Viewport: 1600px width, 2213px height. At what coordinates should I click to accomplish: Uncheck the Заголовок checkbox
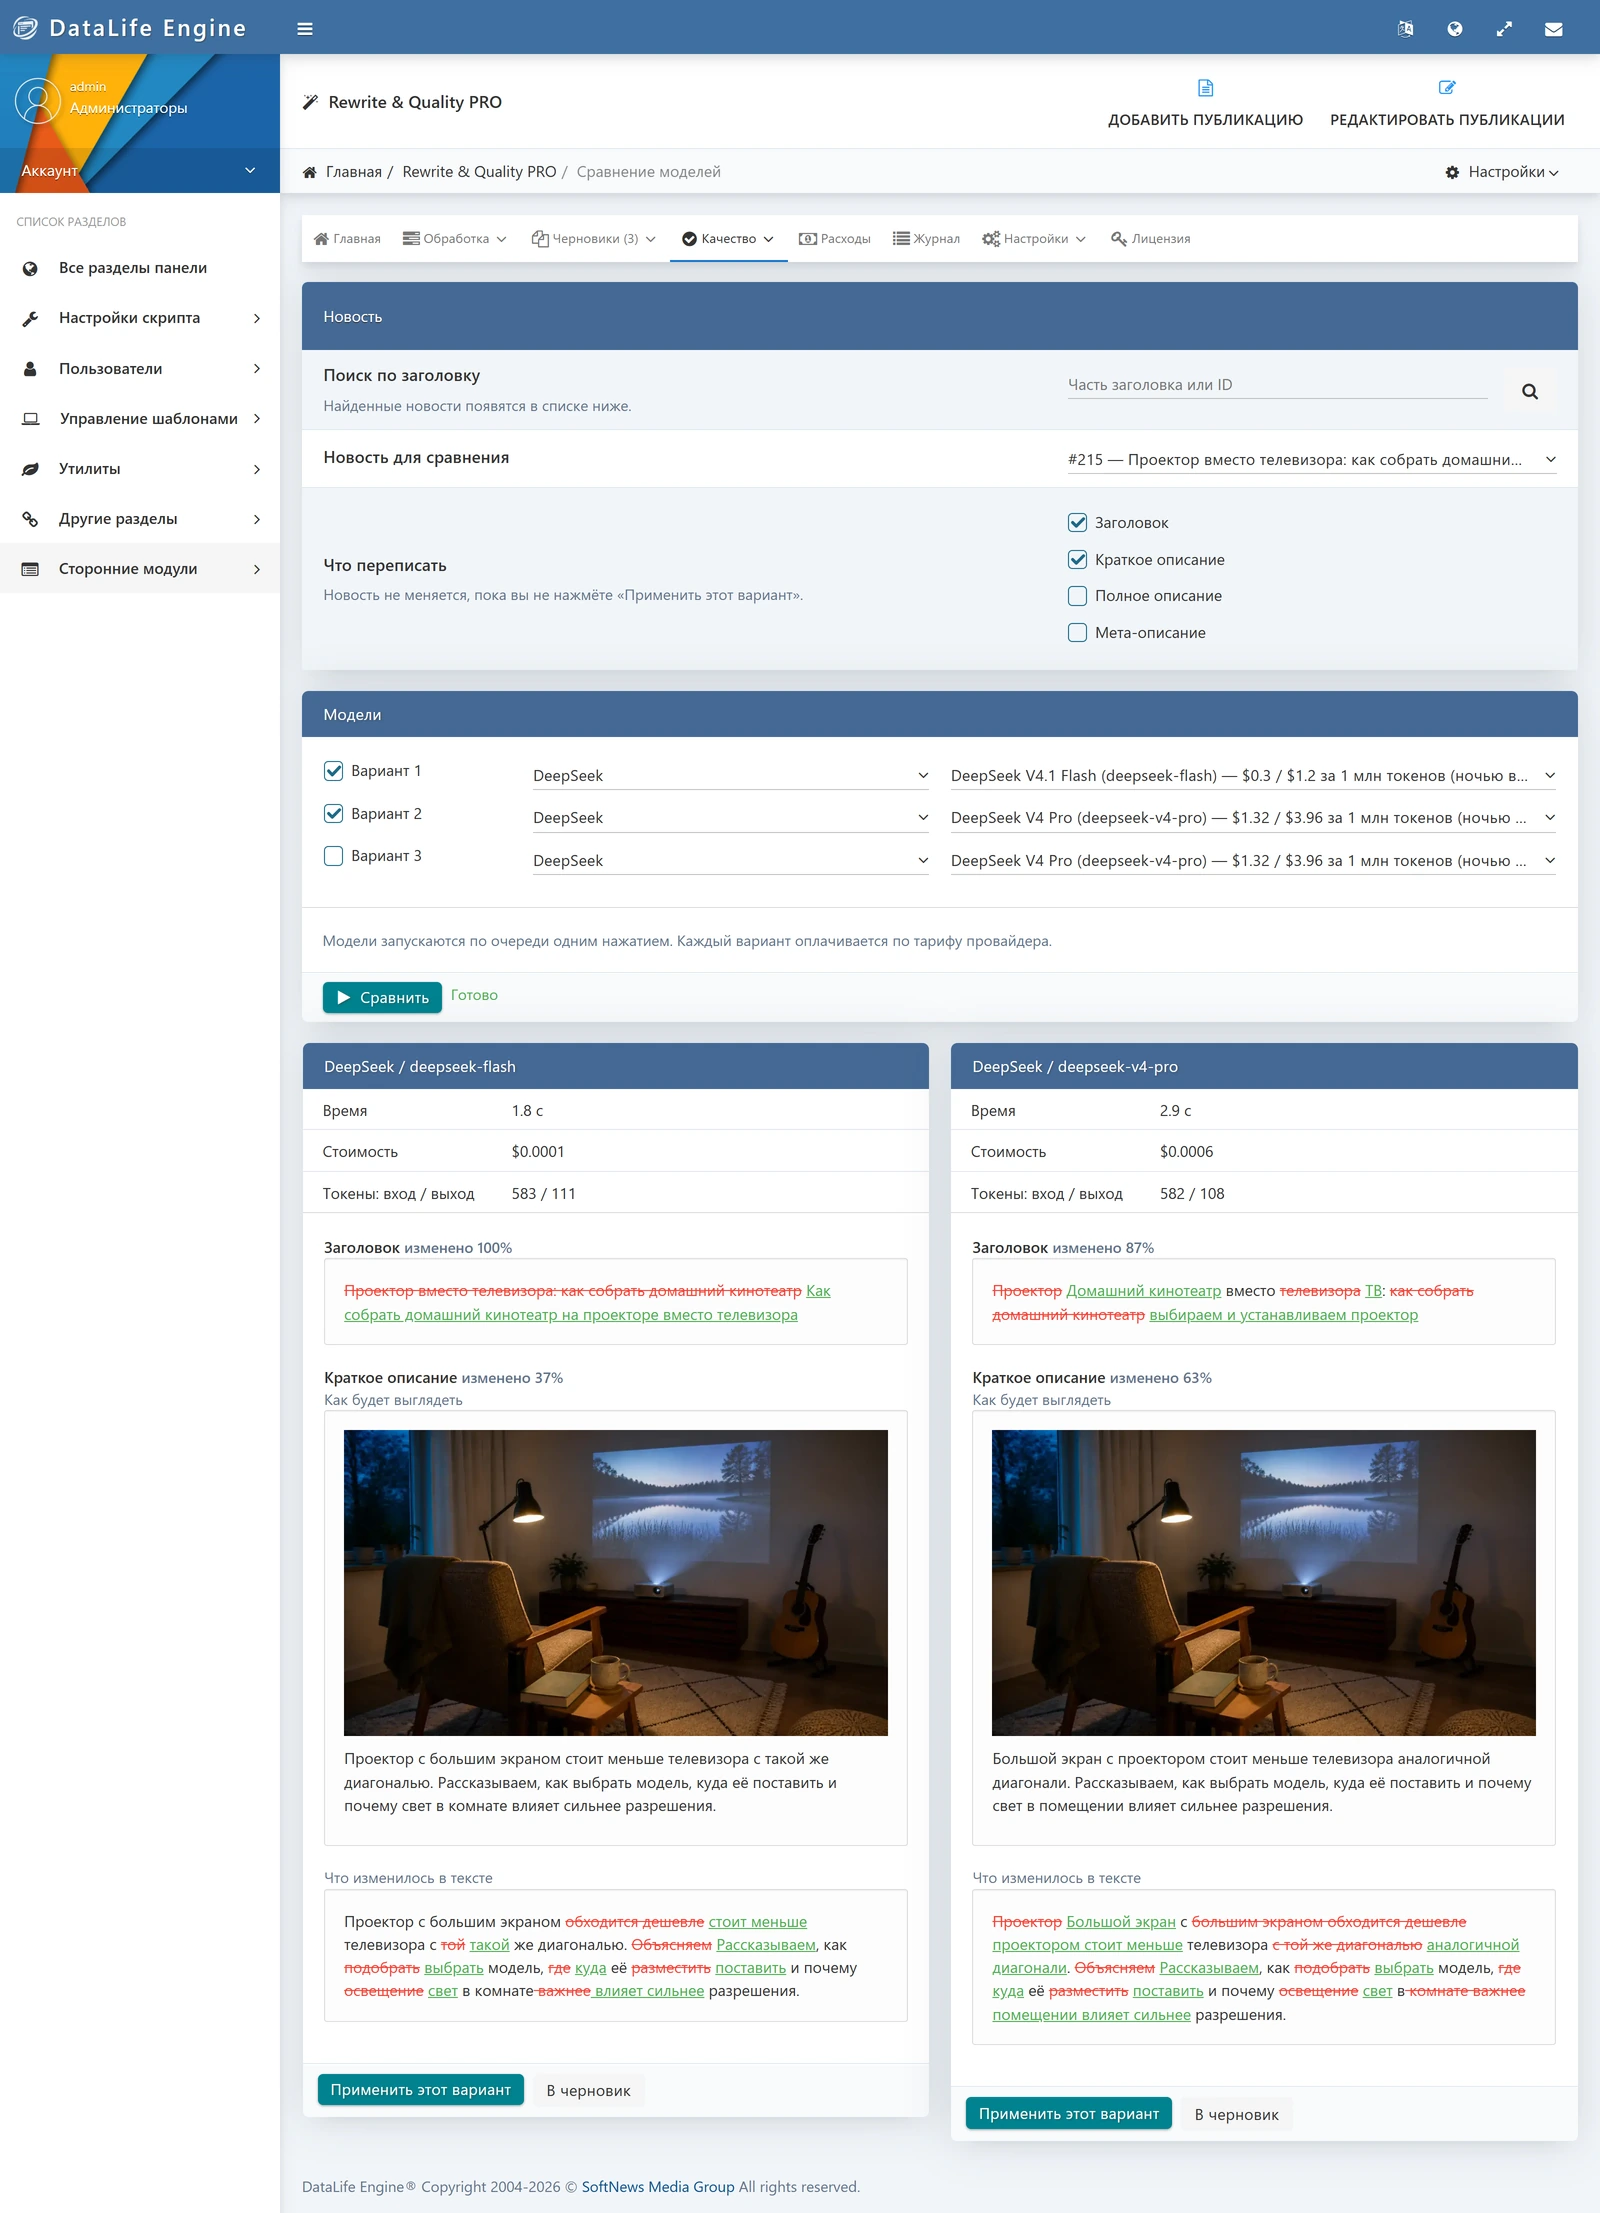click(x=1077, y=522)
